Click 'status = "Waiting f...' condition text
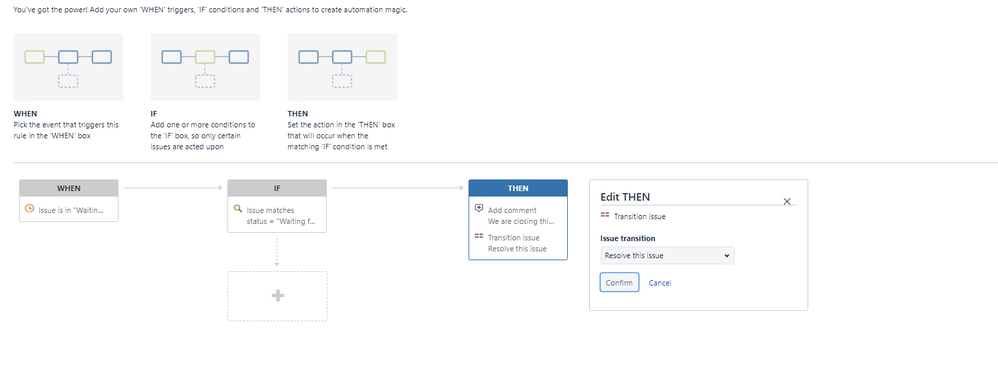The height and width of the screenshot is (365, 998). 281,221
